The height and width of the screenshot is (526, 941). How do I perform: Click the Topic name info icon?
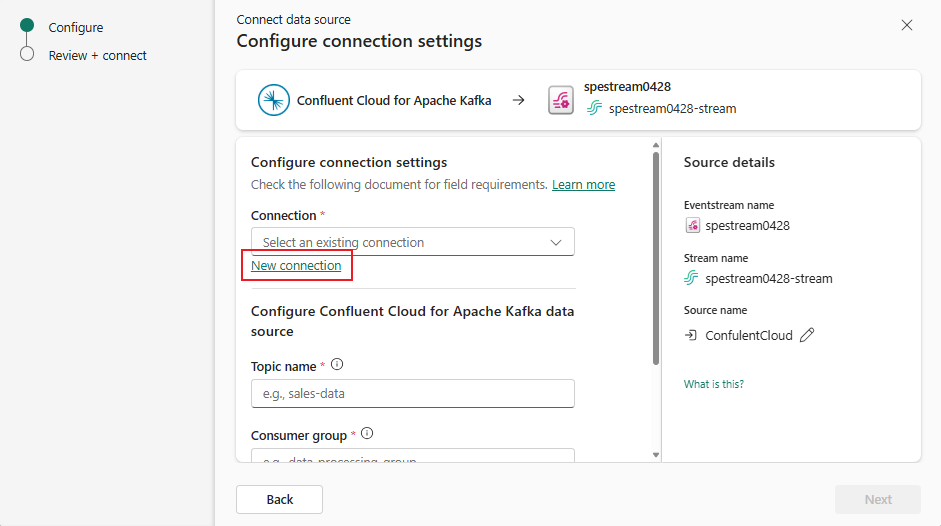click(337, 365)
